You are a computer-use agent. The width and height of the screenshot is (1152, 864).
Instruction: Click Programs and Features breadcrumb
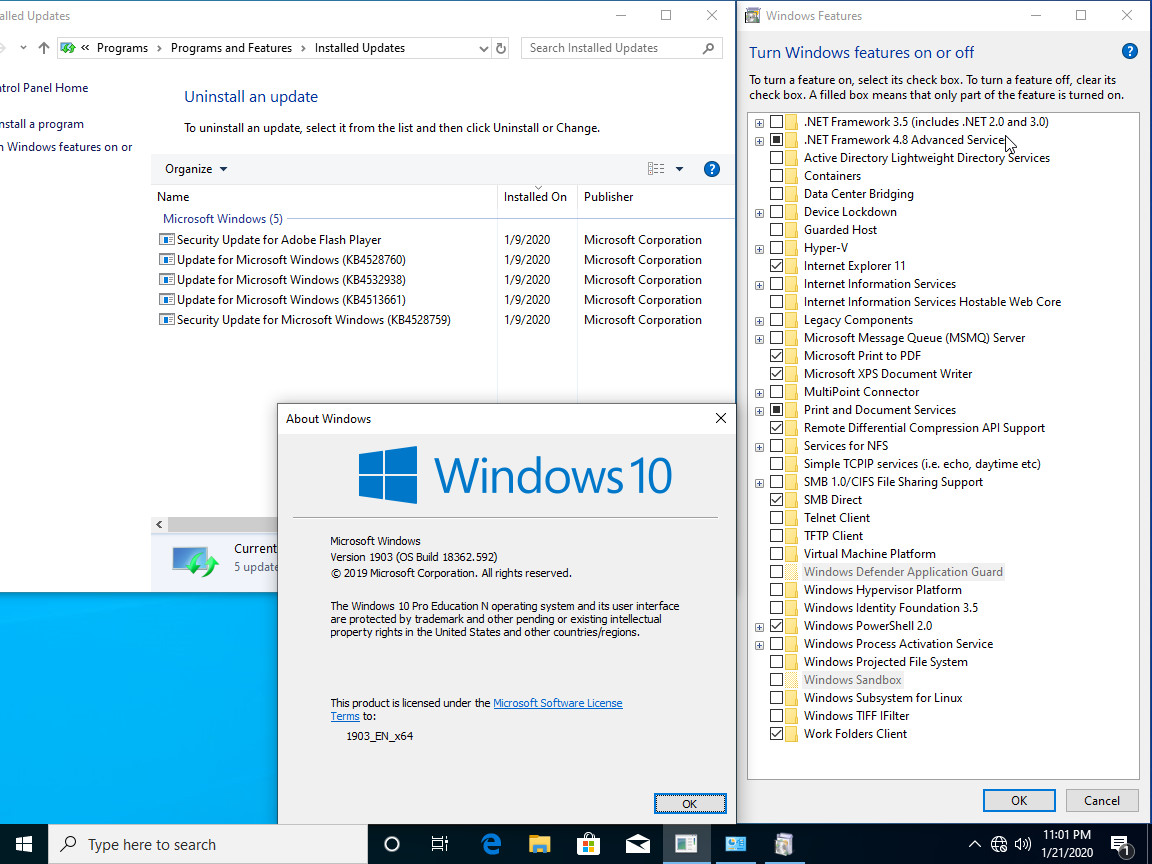(x=231, y=48)
